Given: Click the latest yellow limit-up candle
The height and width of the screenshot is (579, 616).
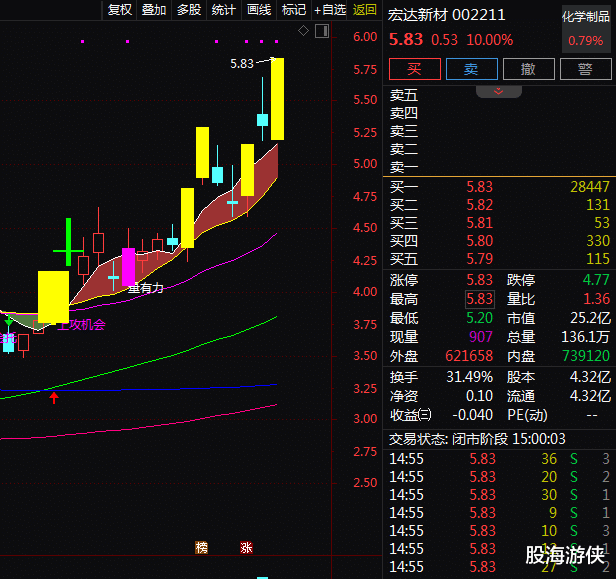Looking at the screenshot, I should (277, 99).
